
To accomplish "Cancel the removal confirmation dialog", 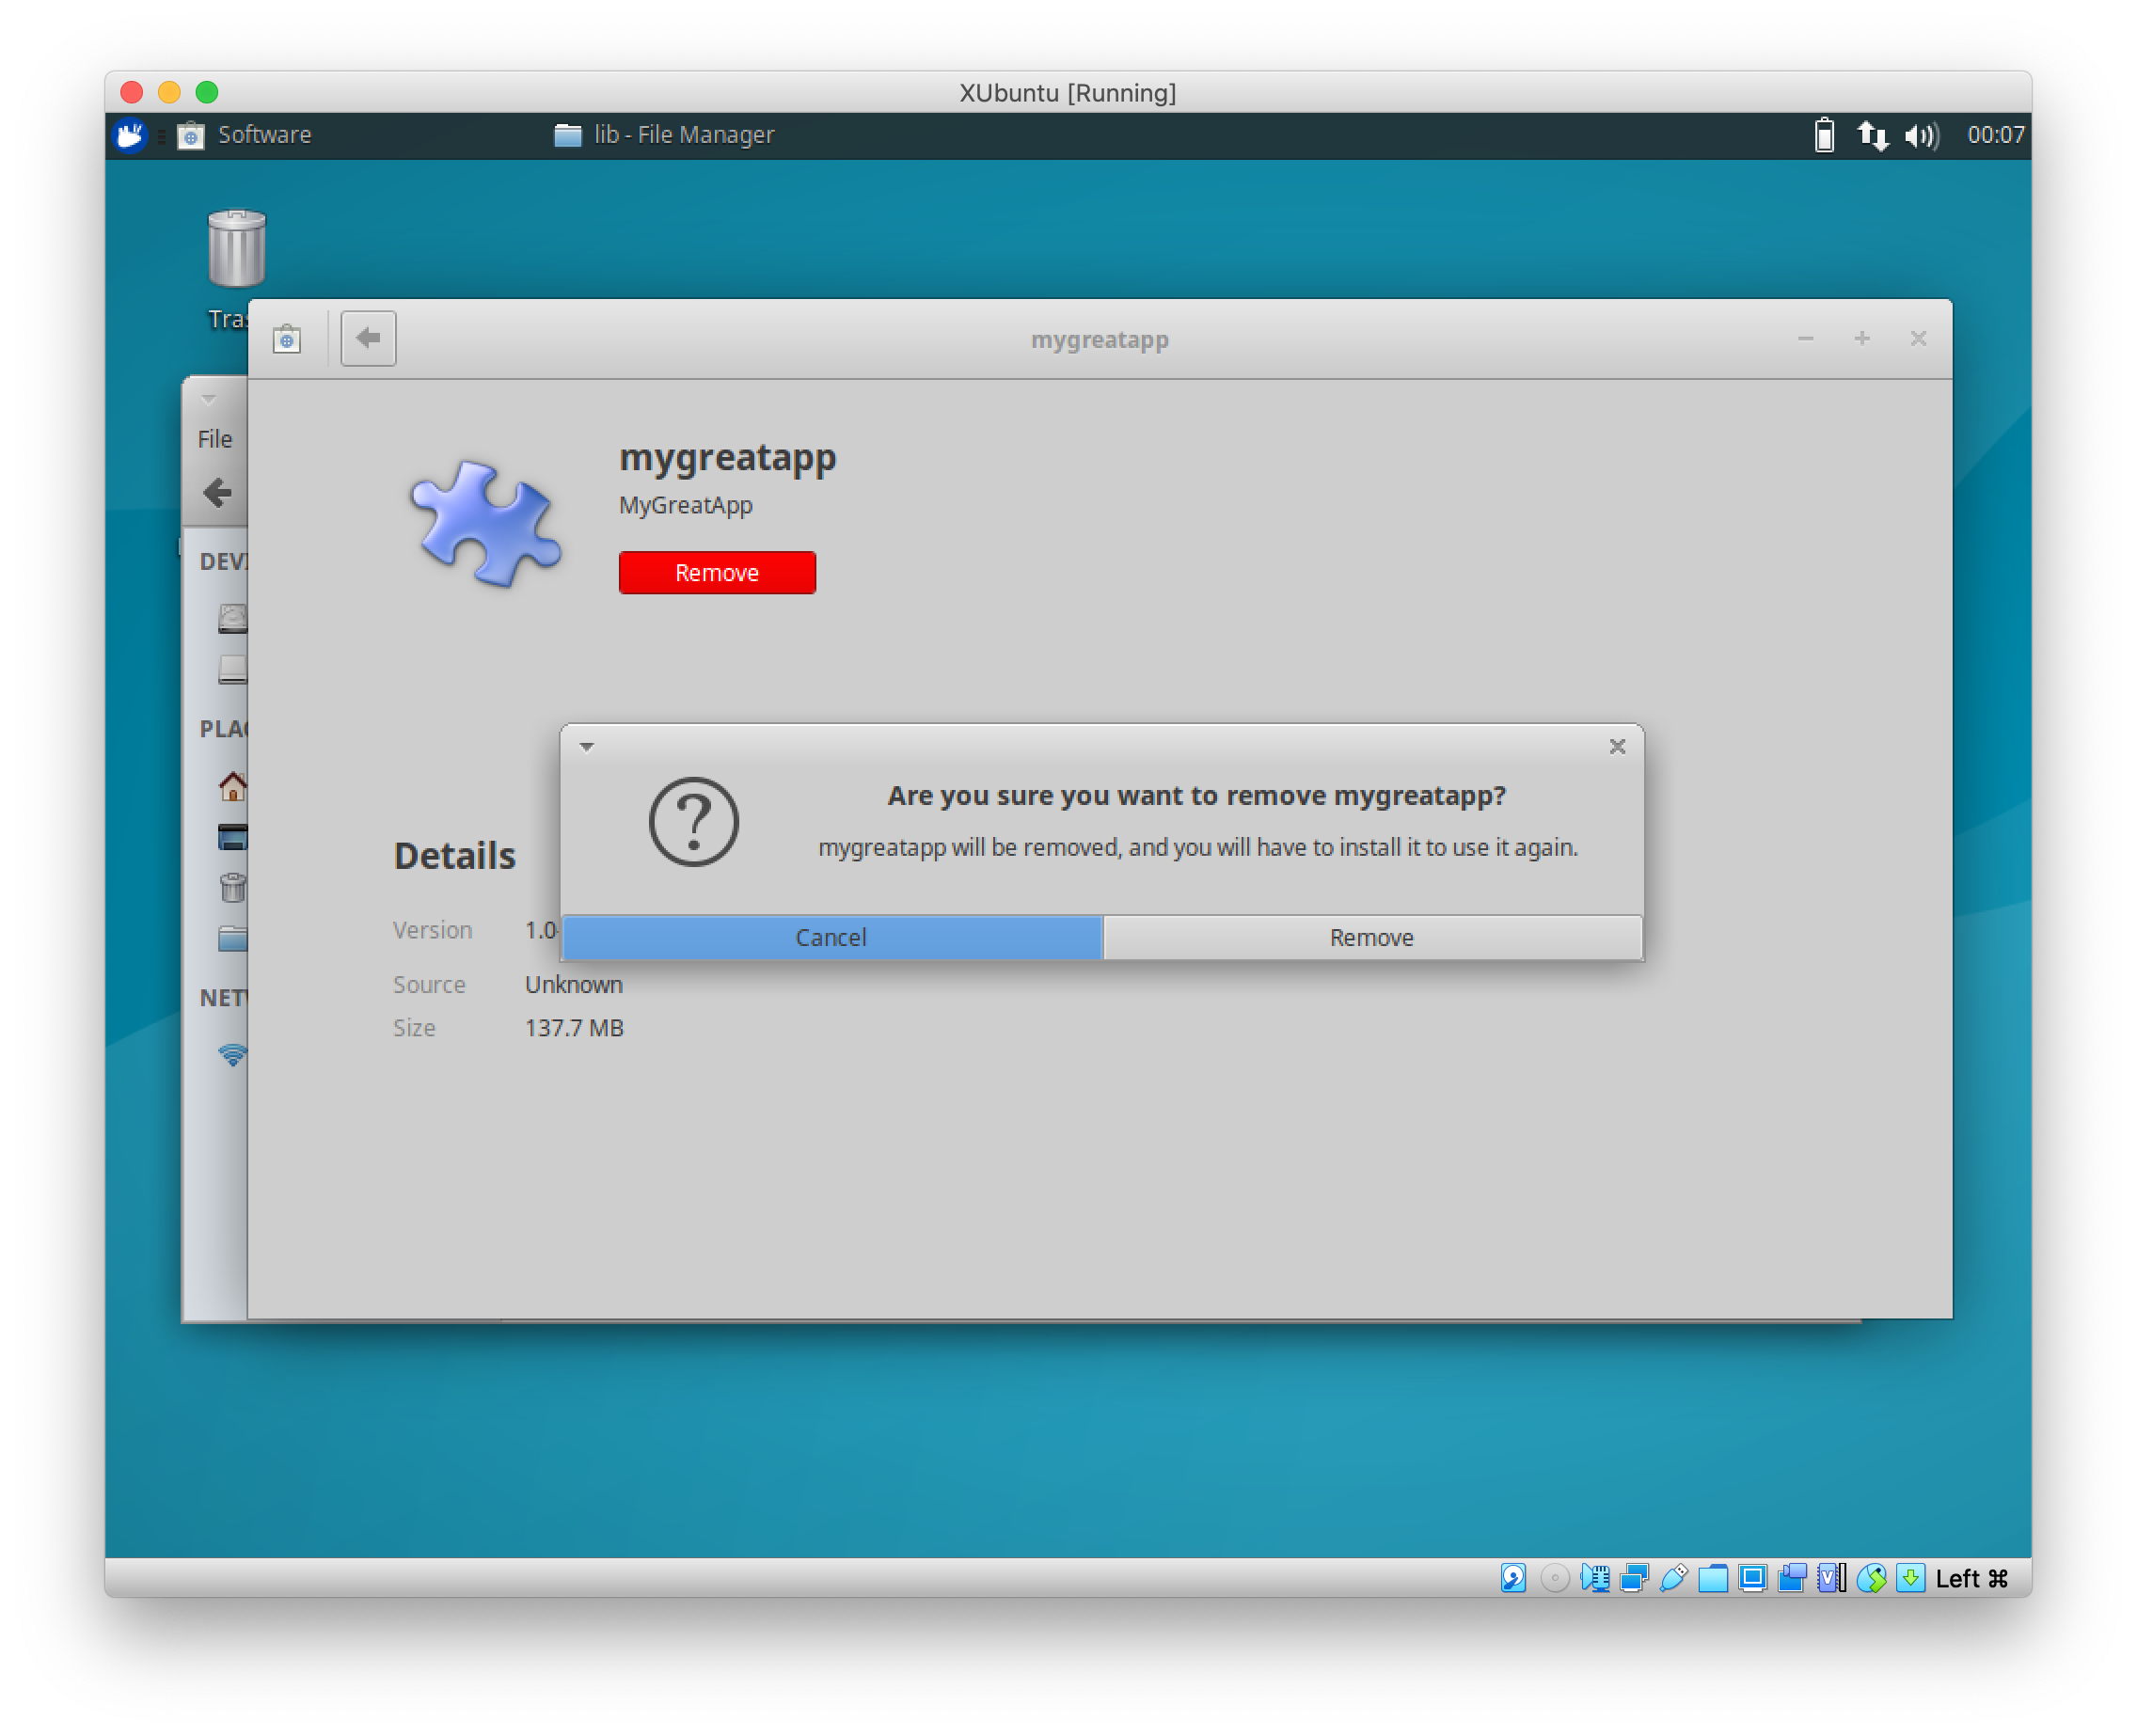I will (831, 937).
